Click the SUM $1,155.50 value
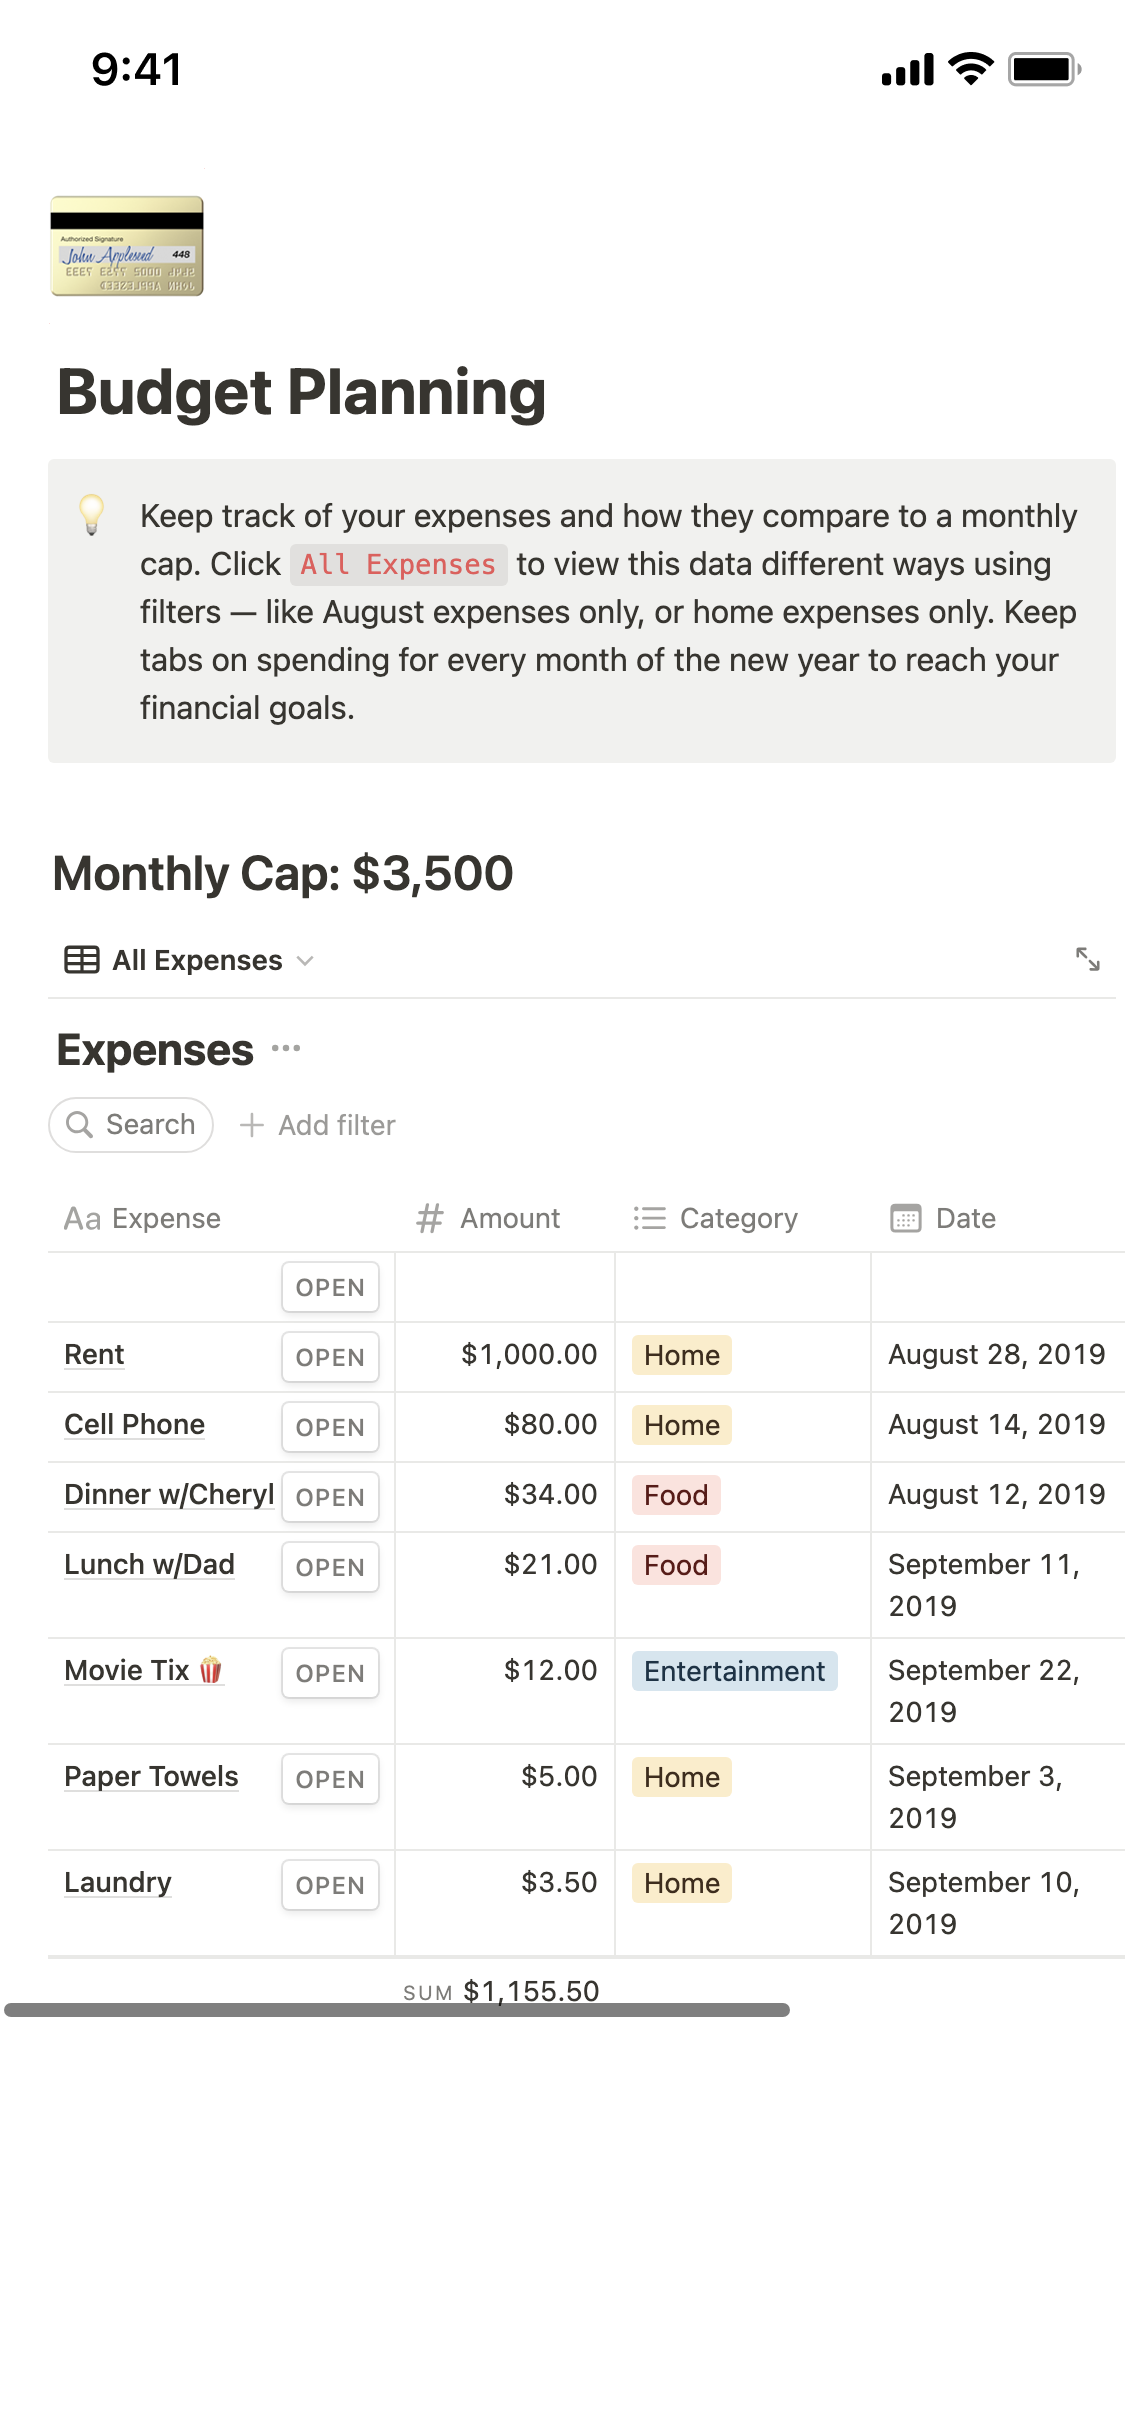Viewport: 1125px width, 2436px height. [x=530, y=1990]
